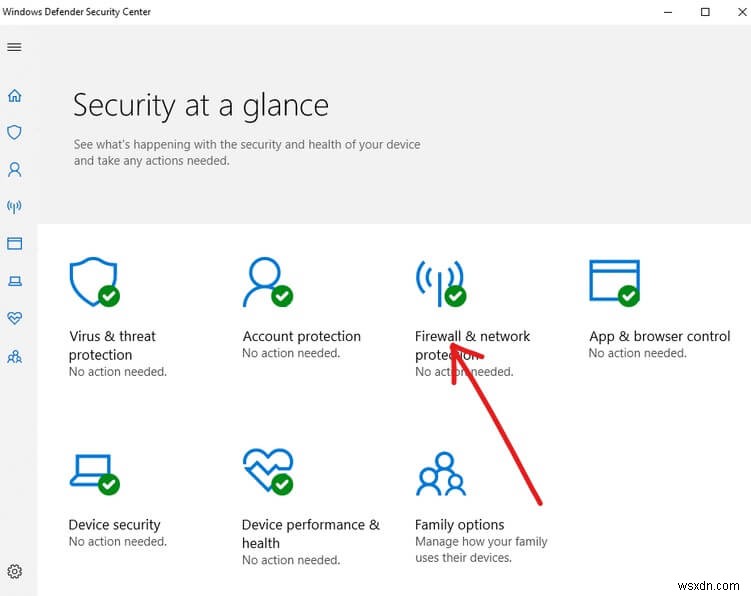Open Virus & threat protection sidebar shield icon
Image resolution: width=751 pixels, height=596 pixels.
[x=14, y=132]
